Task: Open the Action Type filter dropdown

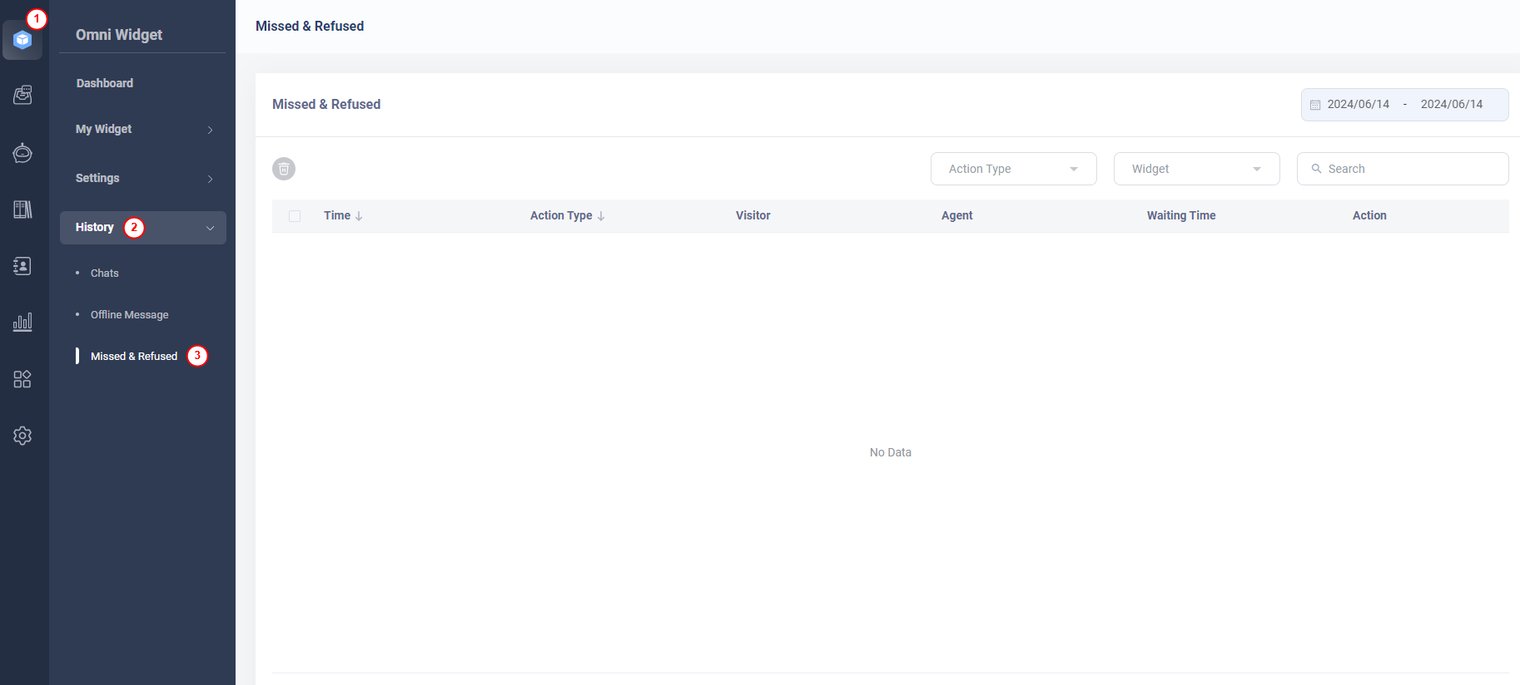Action: point(1013,169)
